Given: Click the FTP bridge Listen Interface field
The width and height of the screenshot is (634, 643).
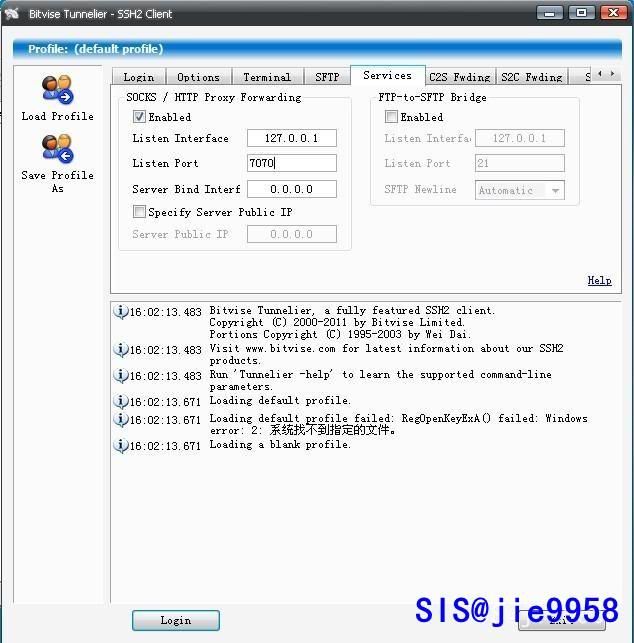Looking at the screenshot, I should (x=520, y=138).
